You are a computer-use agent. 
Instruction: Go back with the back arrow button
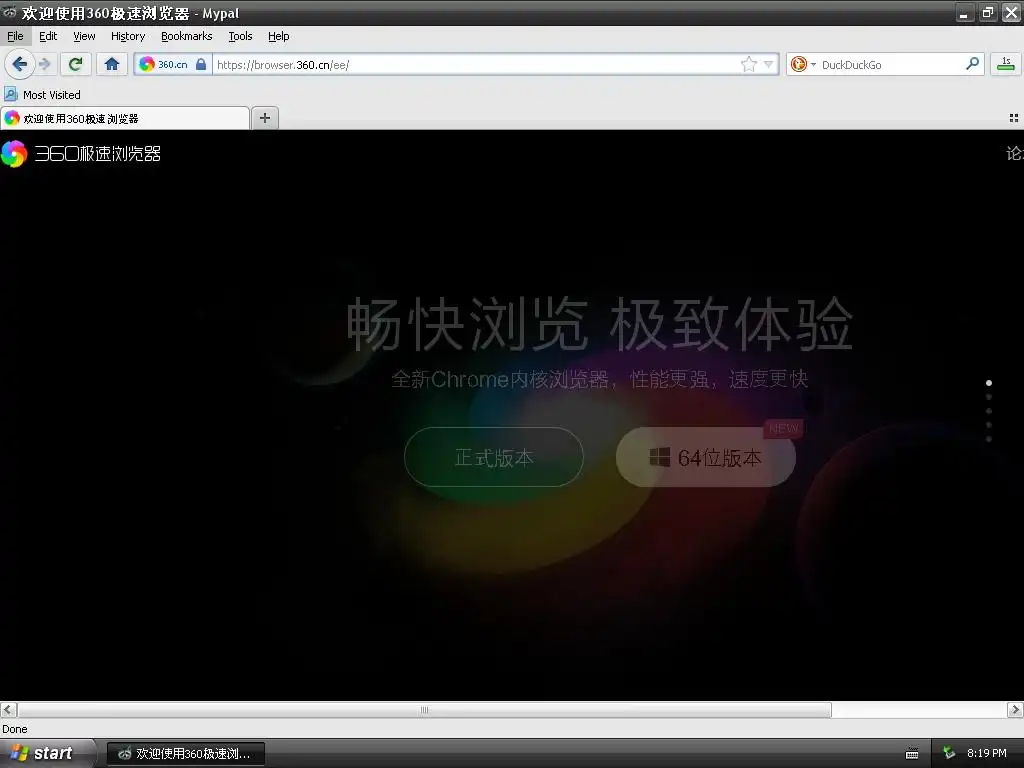(x=19, y=64)
